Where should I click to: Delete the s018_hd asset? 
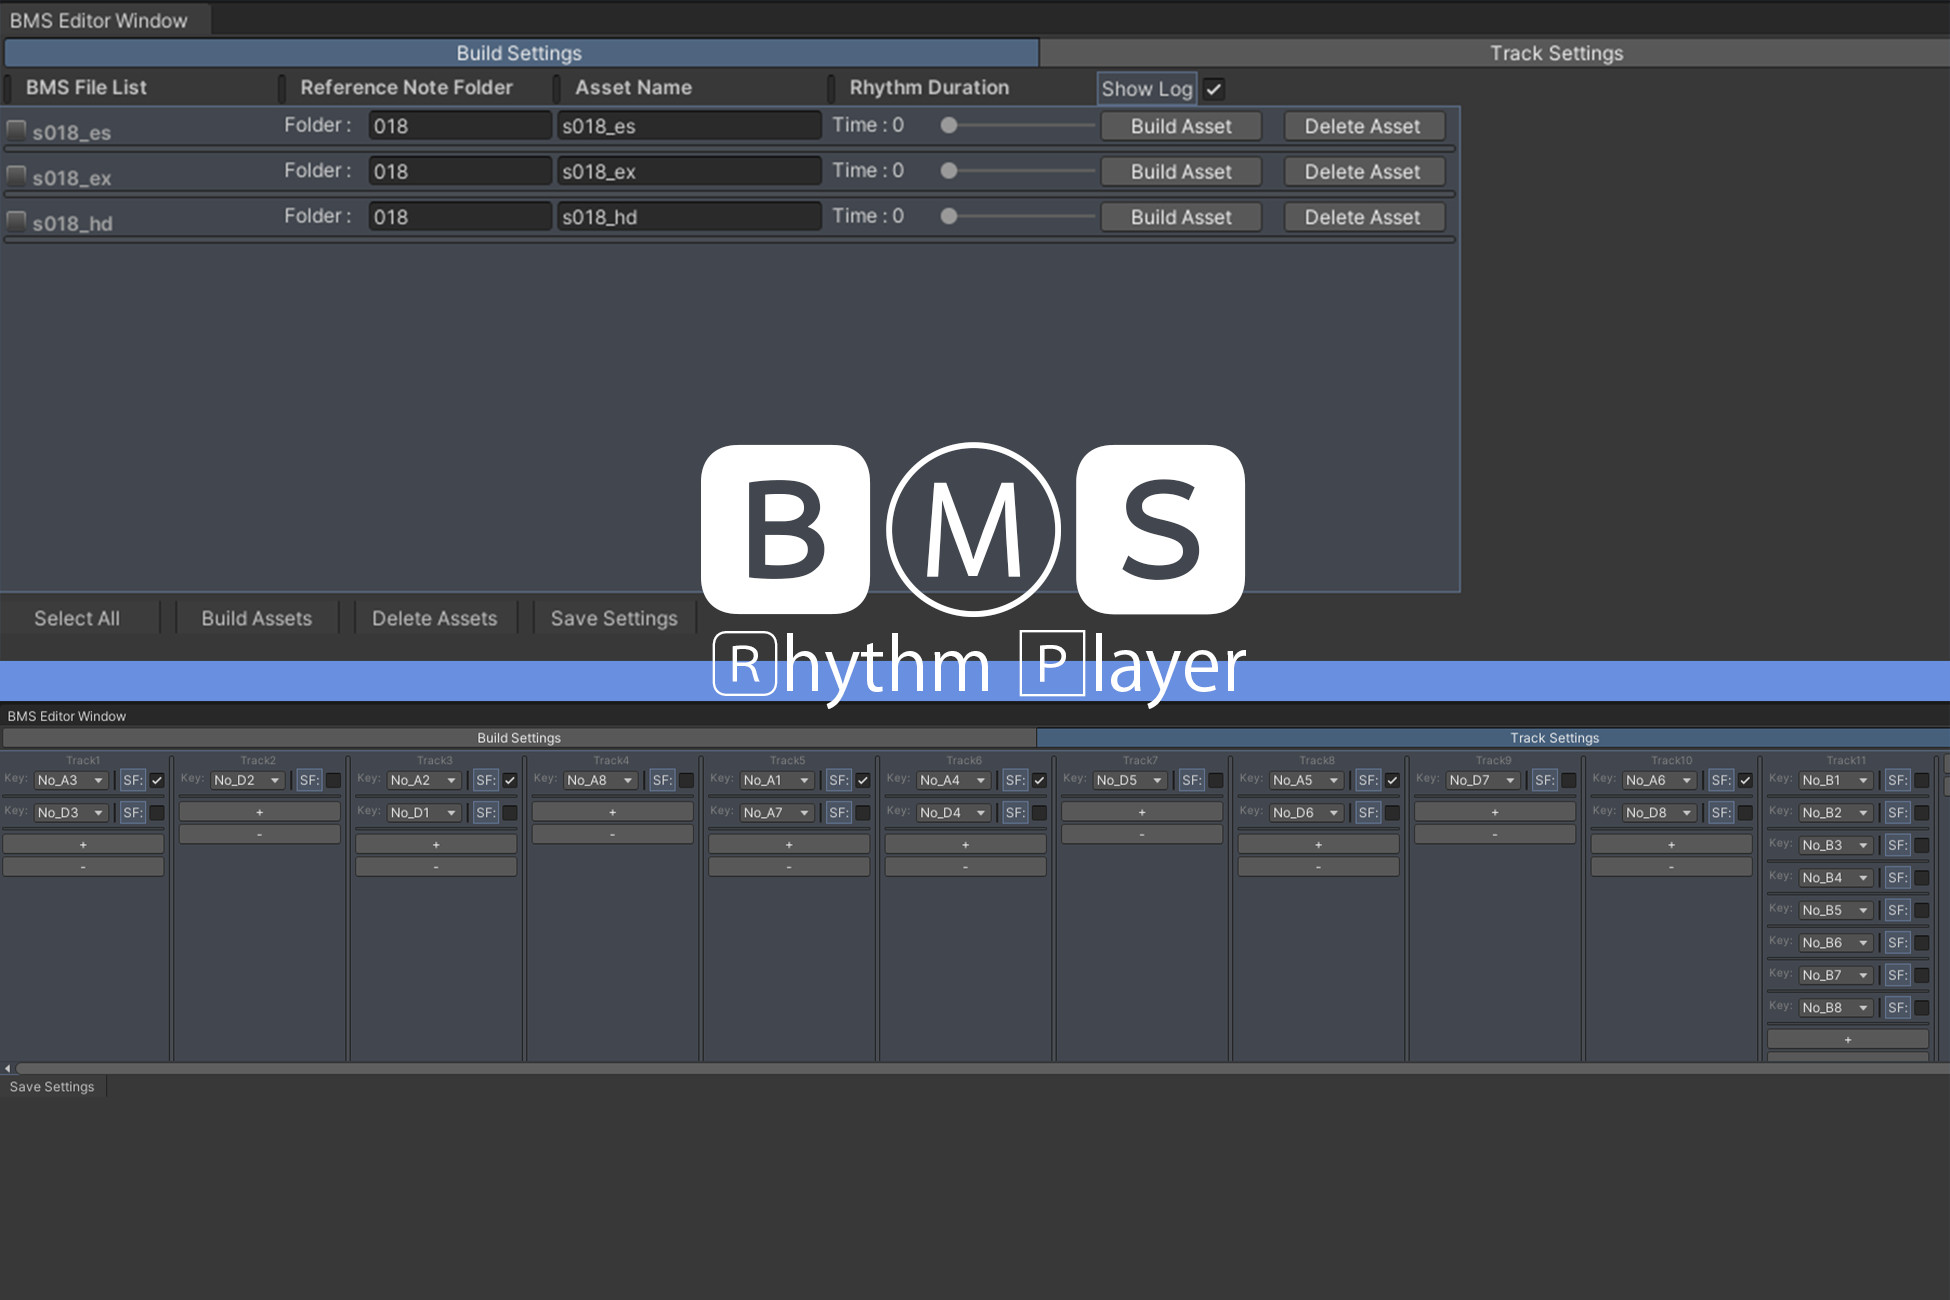tap(1363, 217)
